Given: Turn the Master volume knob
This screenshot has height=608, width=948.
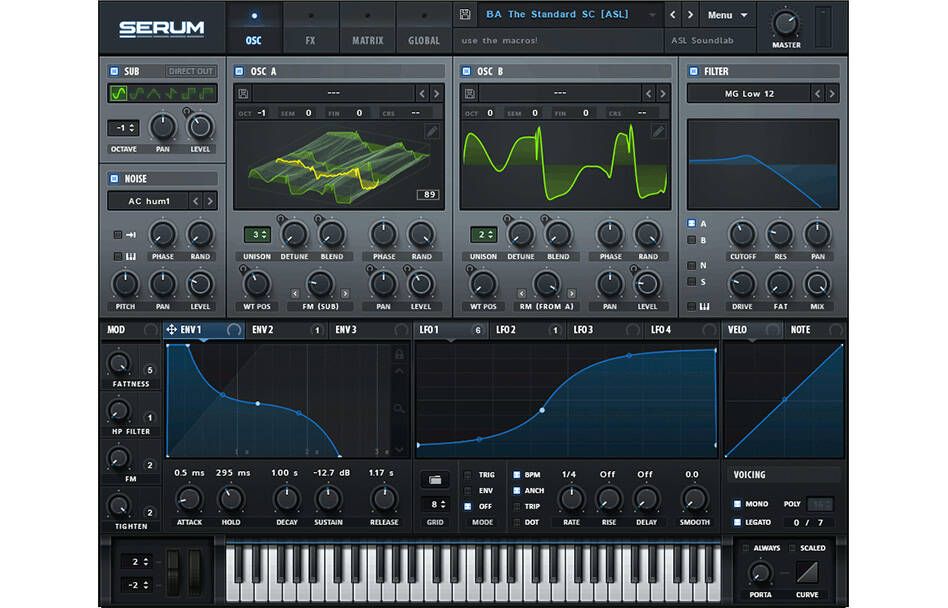Looking at the screenshot, I should click(785, 24).
